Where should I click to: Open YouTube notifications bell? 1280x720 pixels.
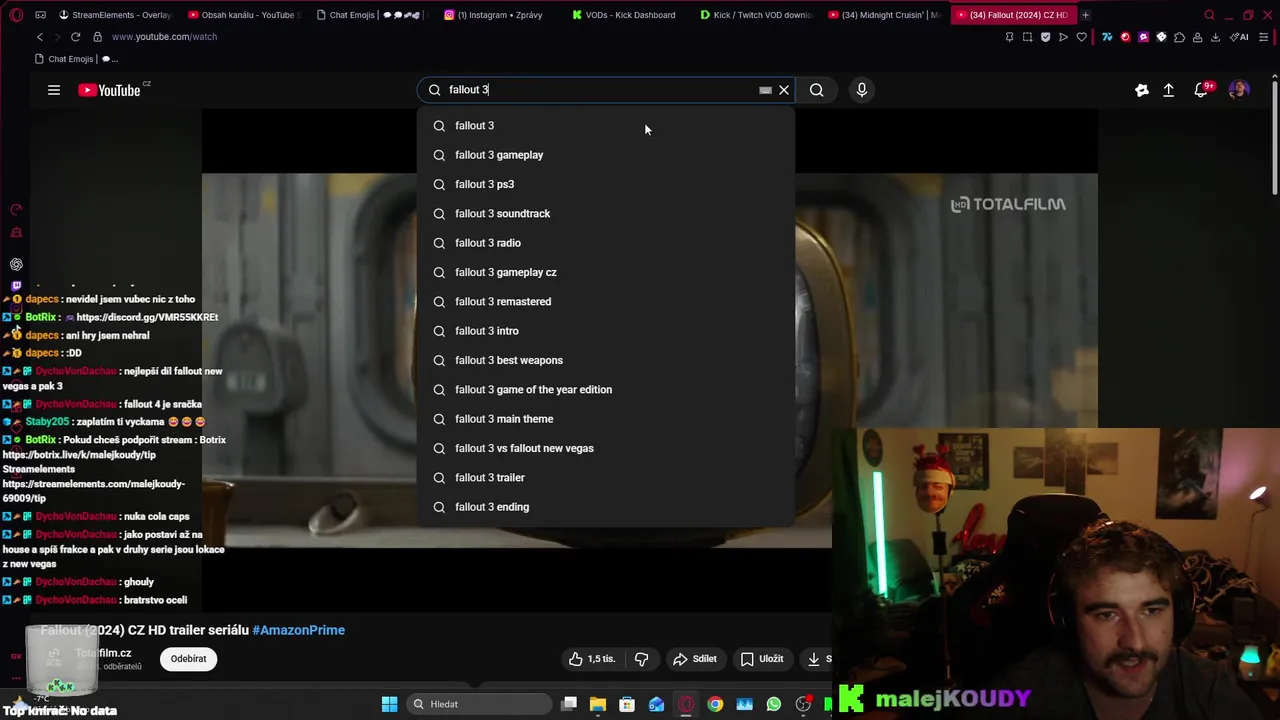(x=1201, y=90)
